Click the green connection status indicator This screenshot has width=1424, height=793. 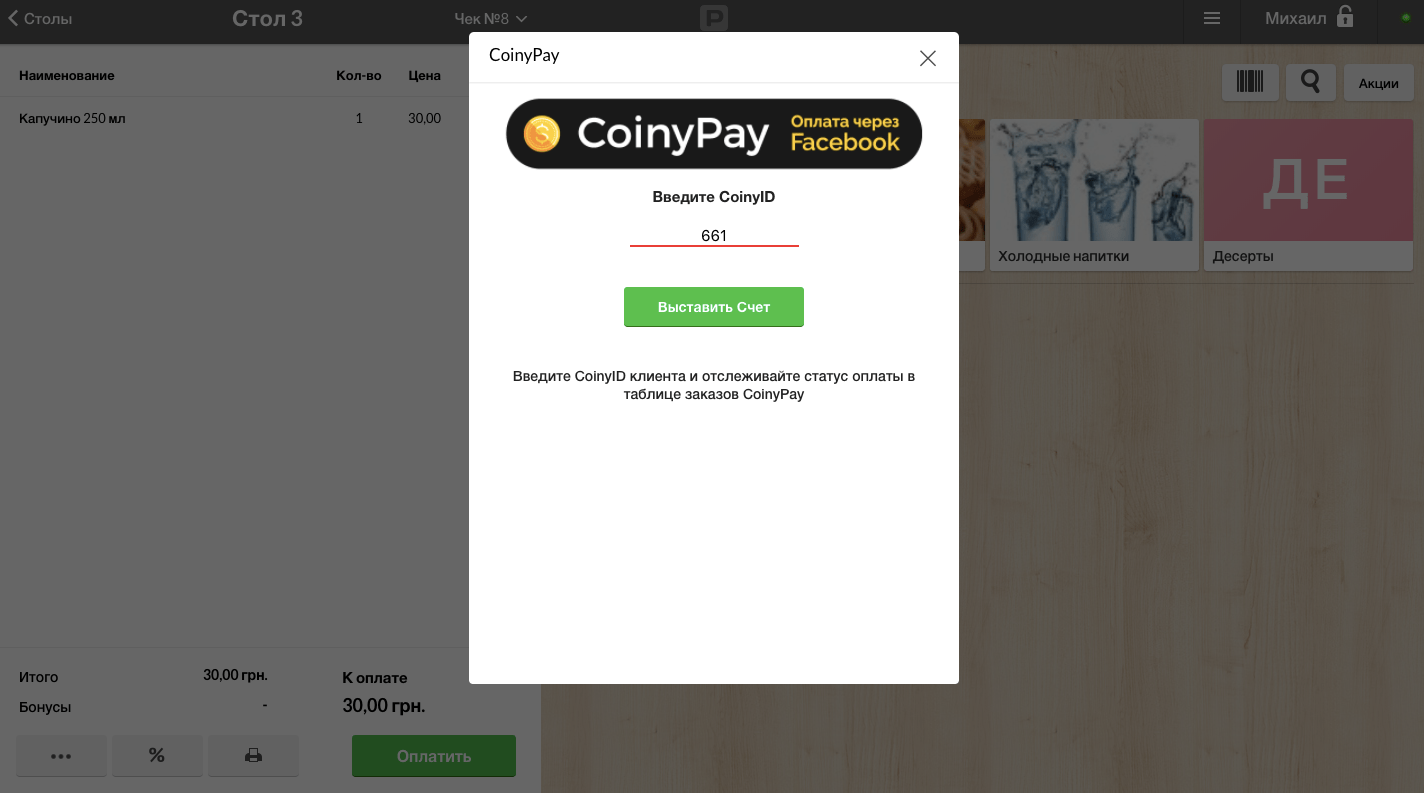click(1406, 18)
